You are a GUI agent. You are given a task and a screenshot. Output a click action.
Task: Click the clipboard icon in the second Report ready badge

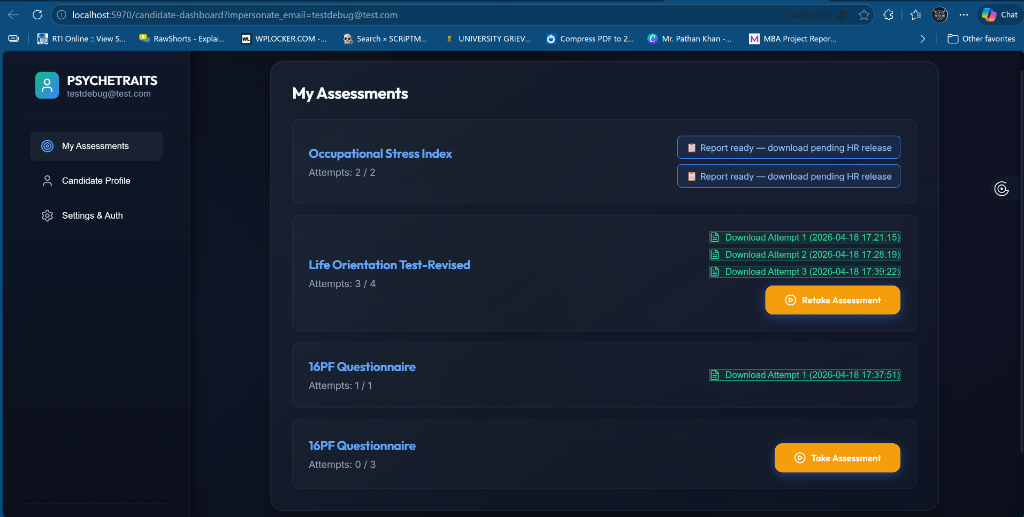(x=692, y=176)
